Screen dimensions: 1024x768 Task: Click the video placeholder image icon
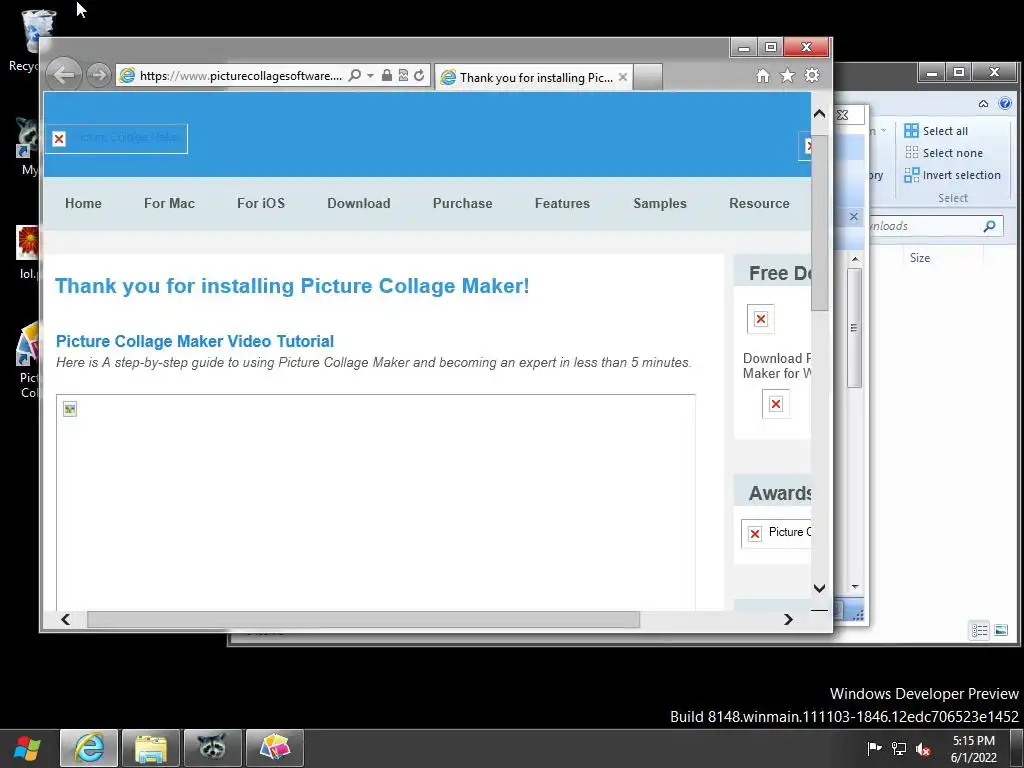pyautogui.click(x=70, y=409)
